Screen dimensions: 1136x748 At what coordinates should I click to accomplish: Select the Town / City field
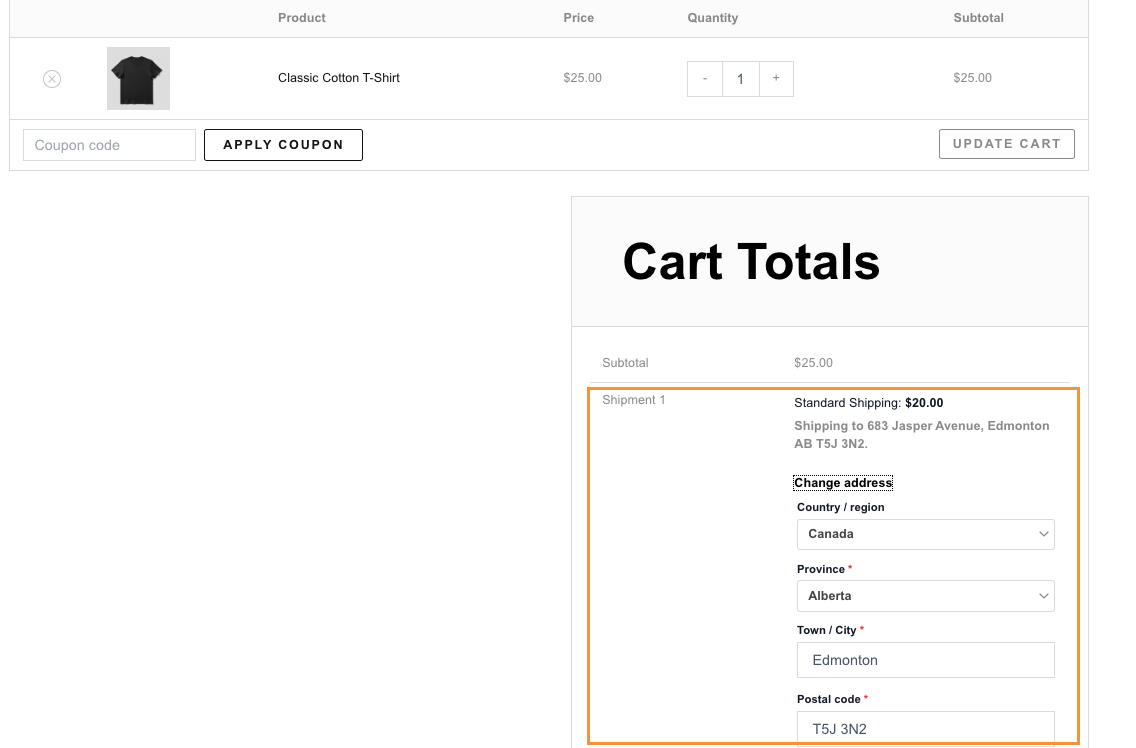click(x=925, y=660)
